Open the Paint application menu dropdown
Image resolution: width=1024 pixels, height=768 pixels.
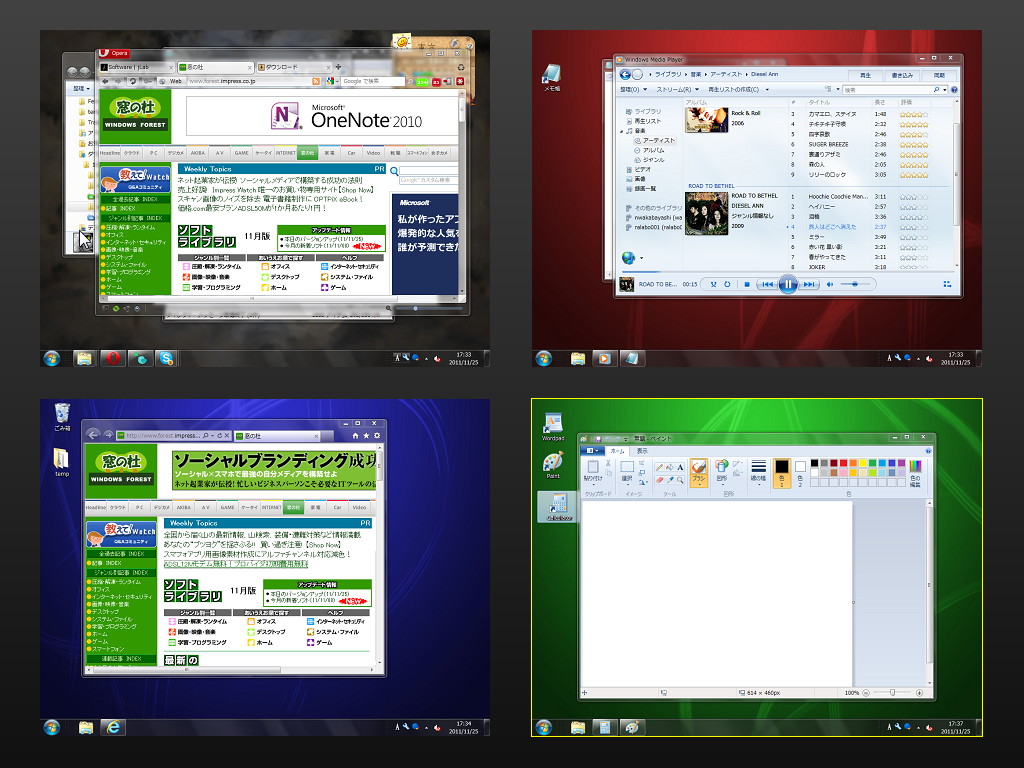pos(592,451)
